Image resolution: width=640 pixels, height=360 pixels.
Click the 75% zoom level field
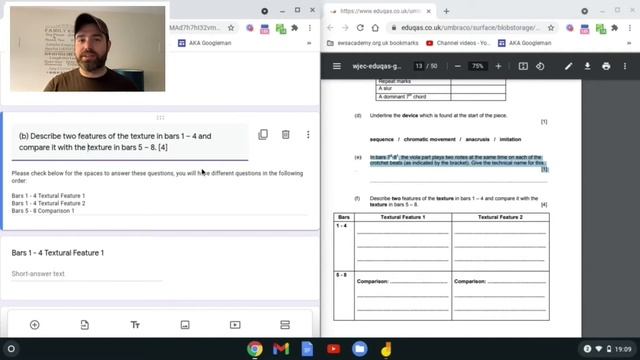tap(478, 66)
